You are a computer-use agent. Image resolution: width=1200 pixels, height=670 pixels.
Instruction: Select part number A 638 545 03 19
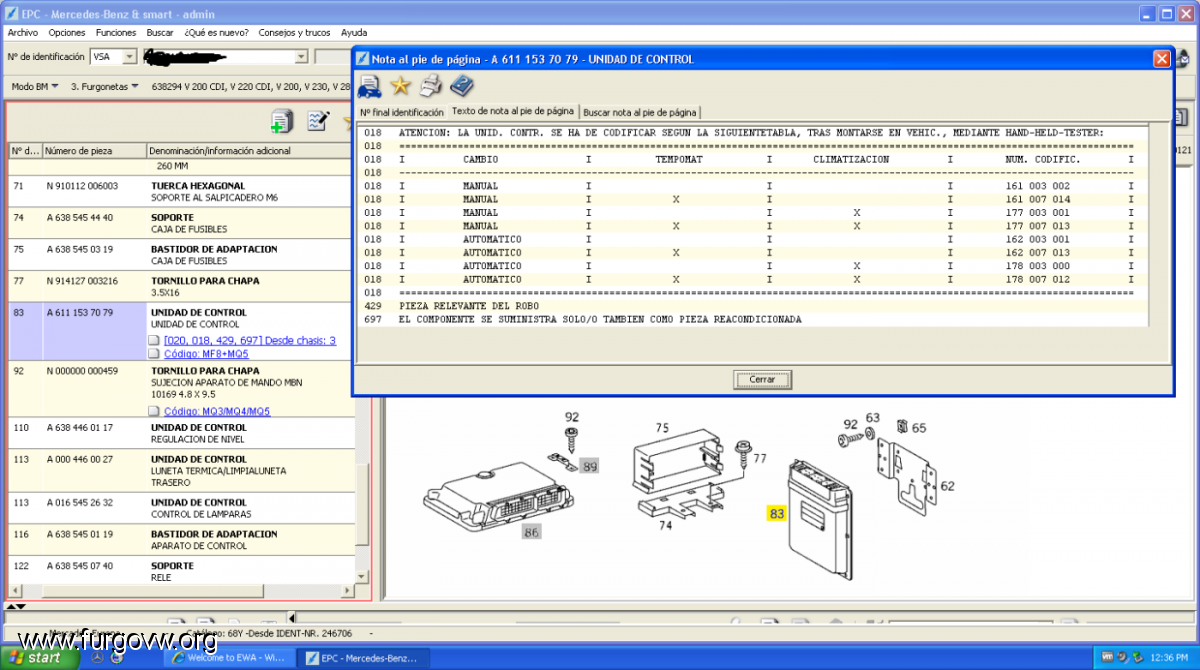pos(80,249)
